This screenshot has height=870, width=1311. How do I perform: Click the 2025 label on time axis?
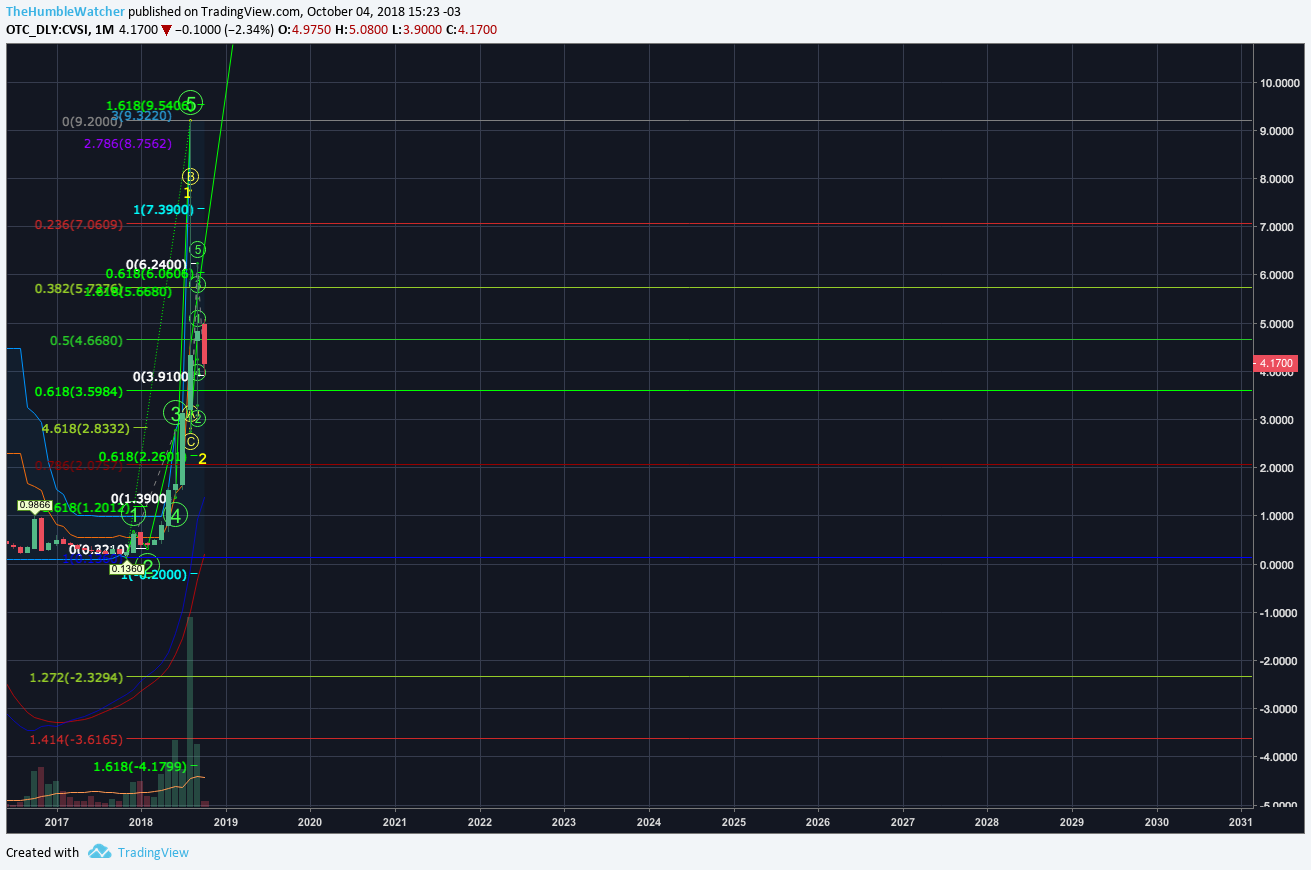point(733,822)
